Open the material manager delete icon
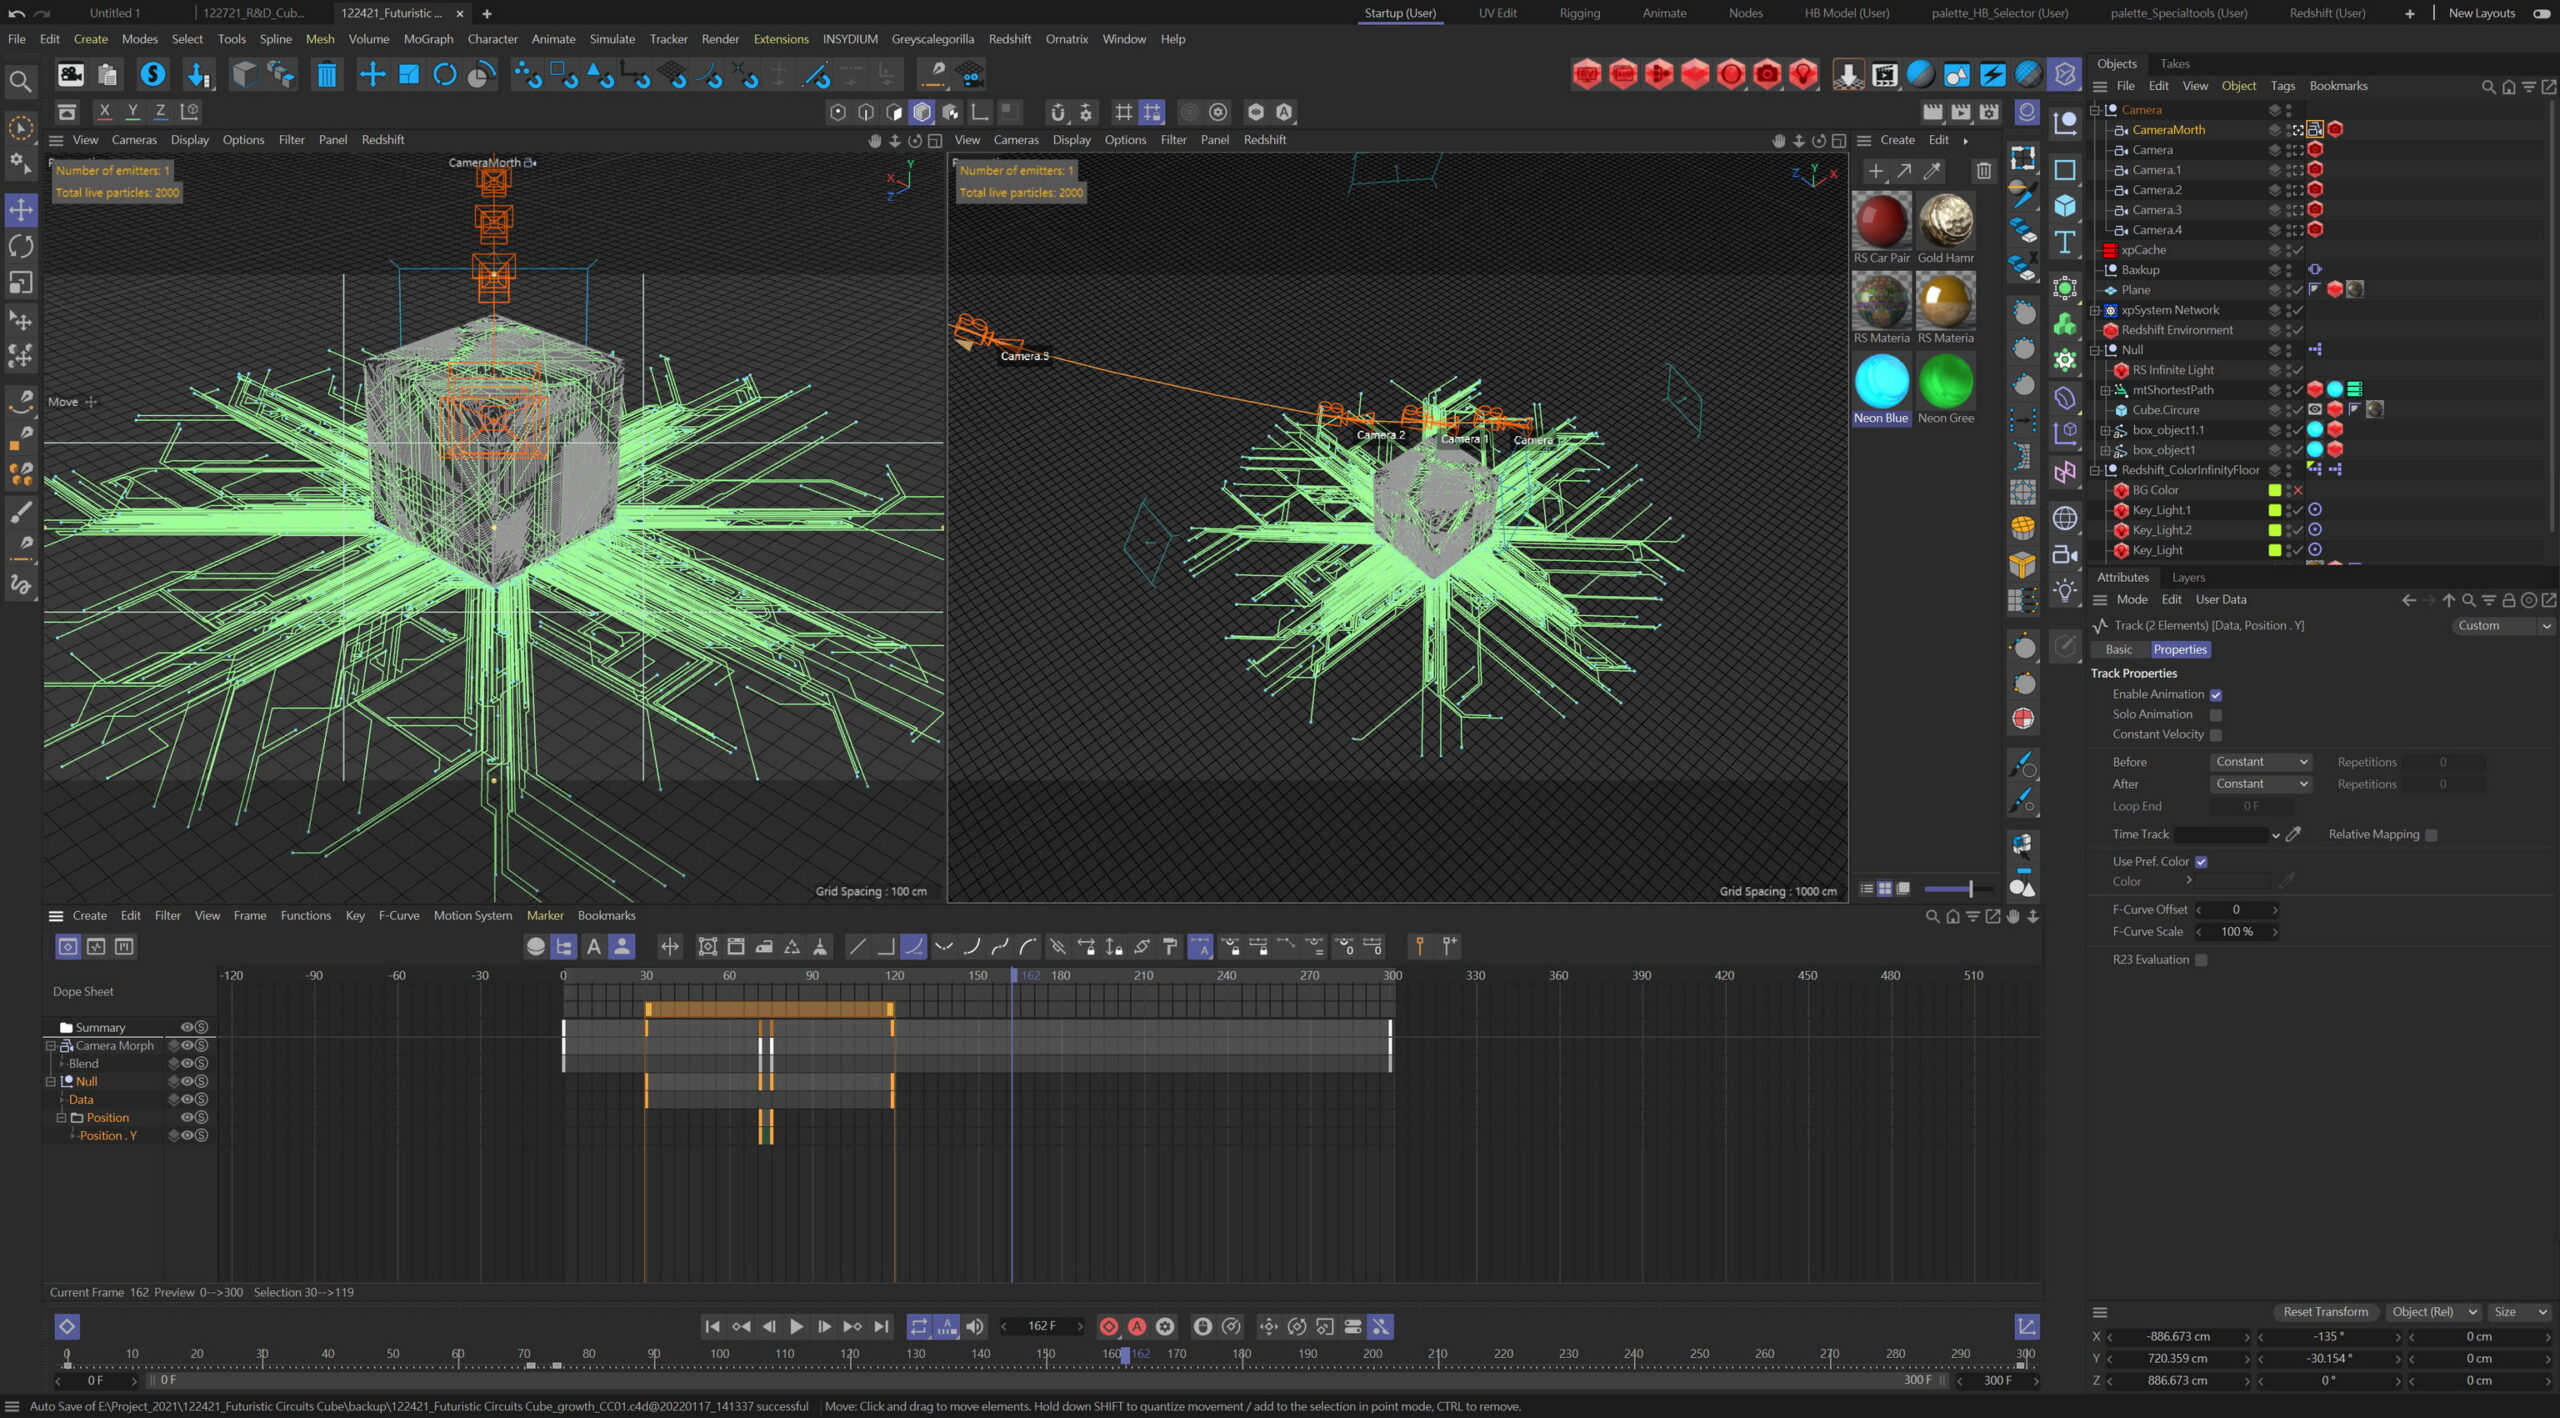This screenshot has width=2560, height=1418. pyautogui.click(x=1984, y=171)
